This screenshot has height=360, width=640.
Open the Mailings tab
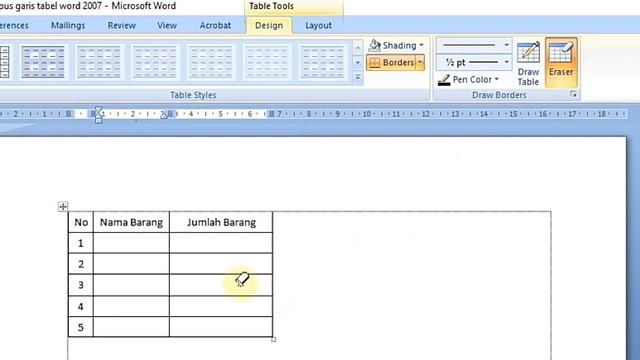tap(68, 25)
